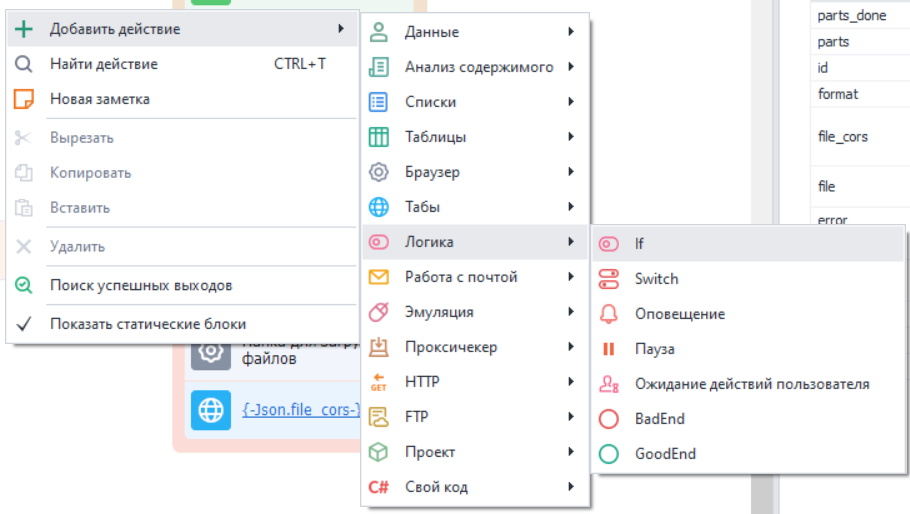Image resolution: width=910 pixels, height=514 pixels.
Task: Expand the Данные submenu arrow
Action: [570, 32]
